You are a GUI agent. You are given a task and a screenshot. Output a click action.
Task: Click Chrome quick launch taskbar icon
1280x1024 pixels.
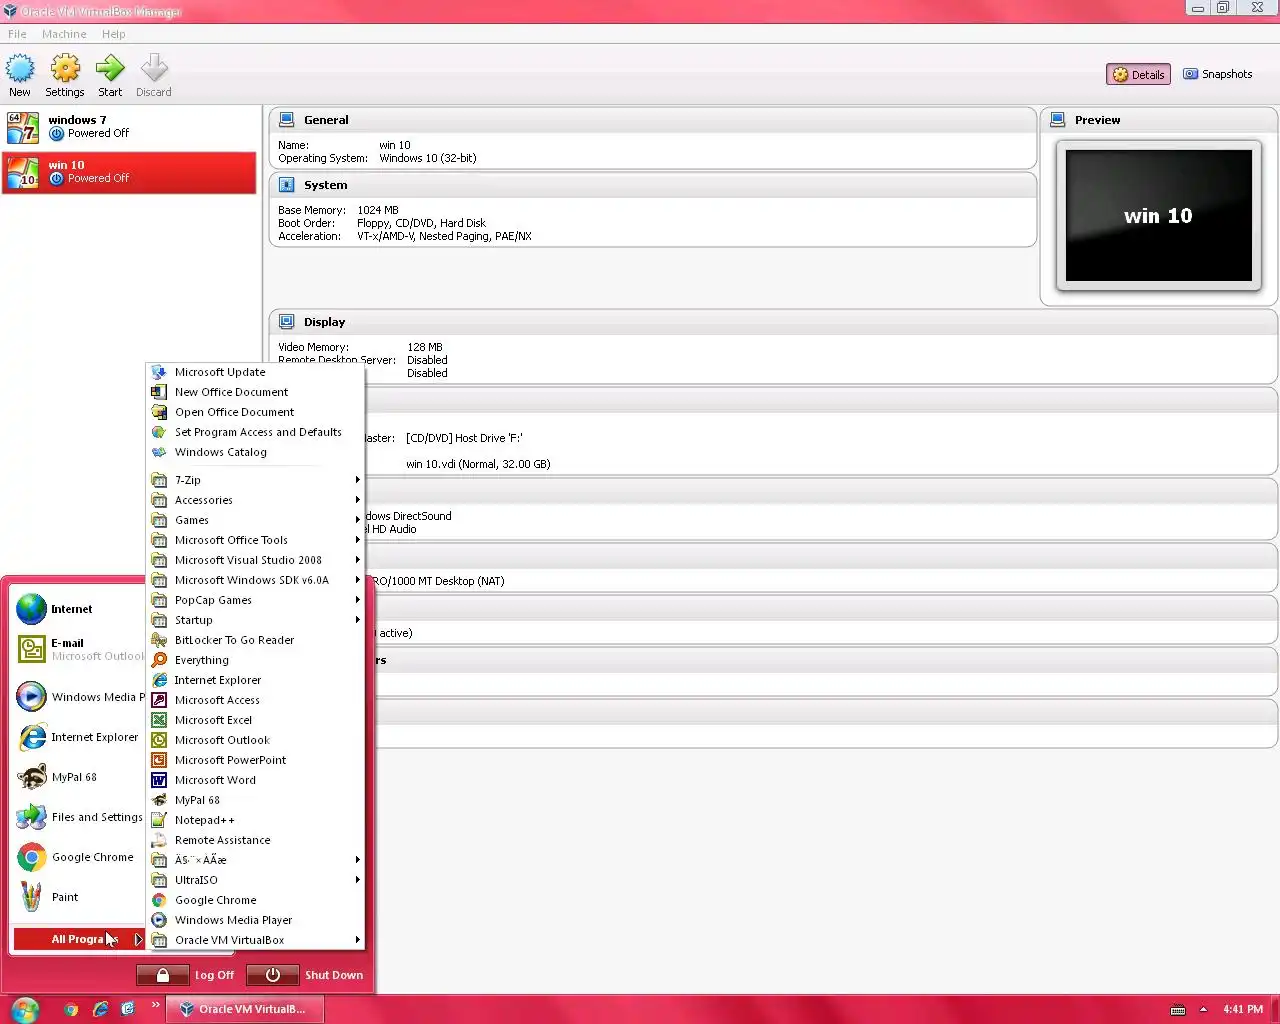click(x=71, y=1009)
